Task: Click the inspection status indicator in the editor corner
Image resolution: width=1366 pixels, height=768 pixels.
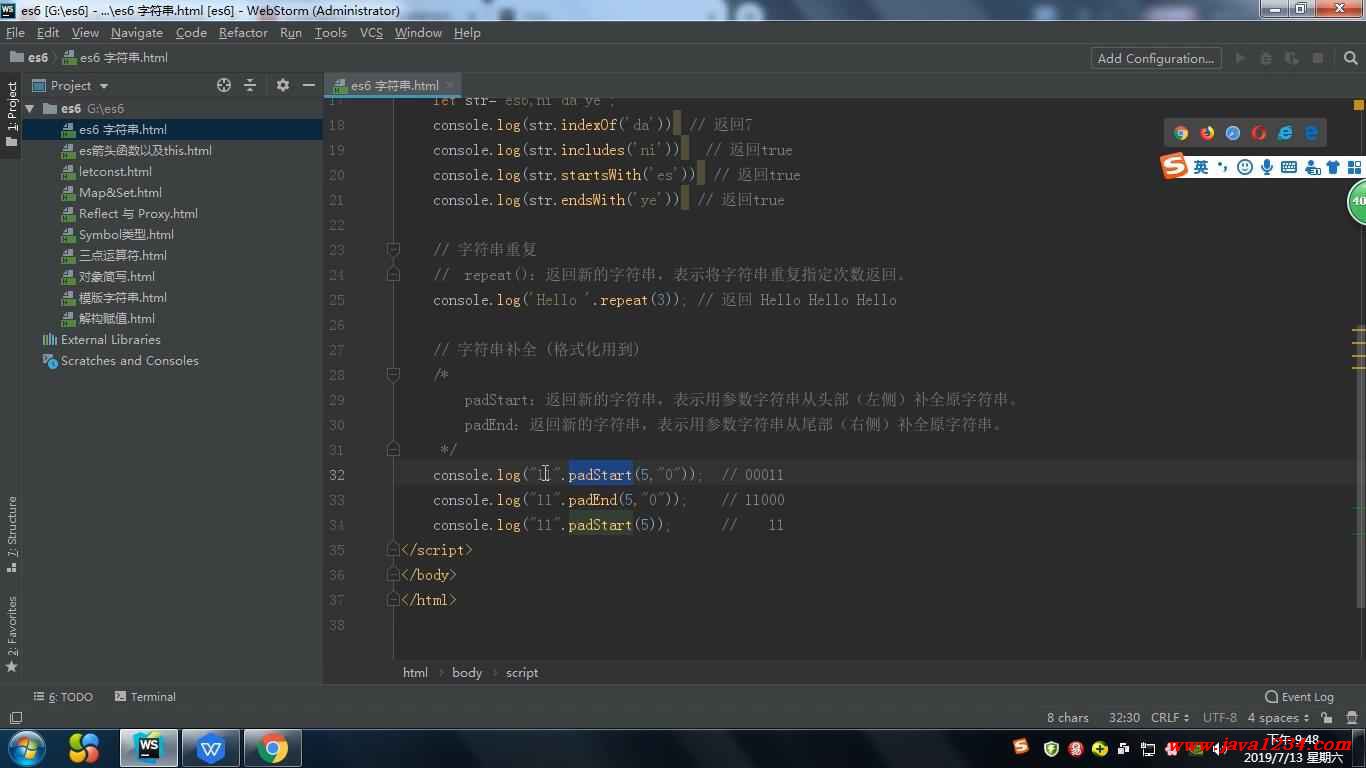Action: [1359, 104]
